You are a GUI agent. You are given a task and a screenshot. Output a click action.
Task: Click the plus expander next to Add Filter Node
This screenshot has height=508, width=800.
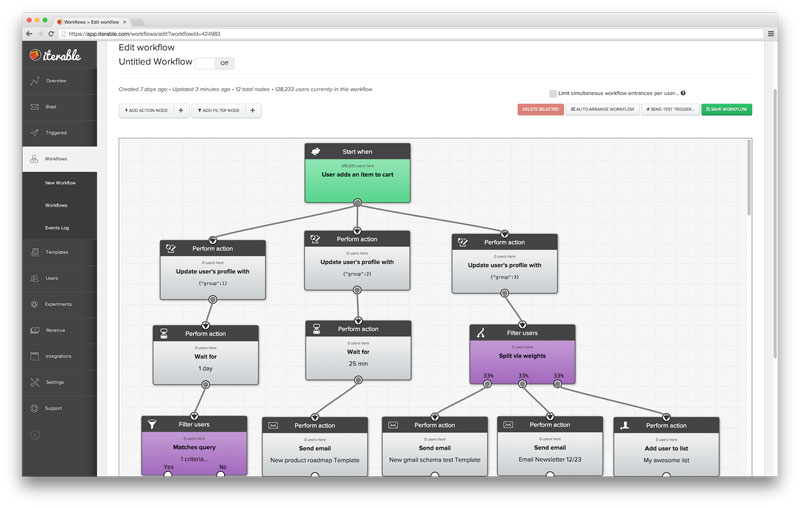[x=253, y=110]
